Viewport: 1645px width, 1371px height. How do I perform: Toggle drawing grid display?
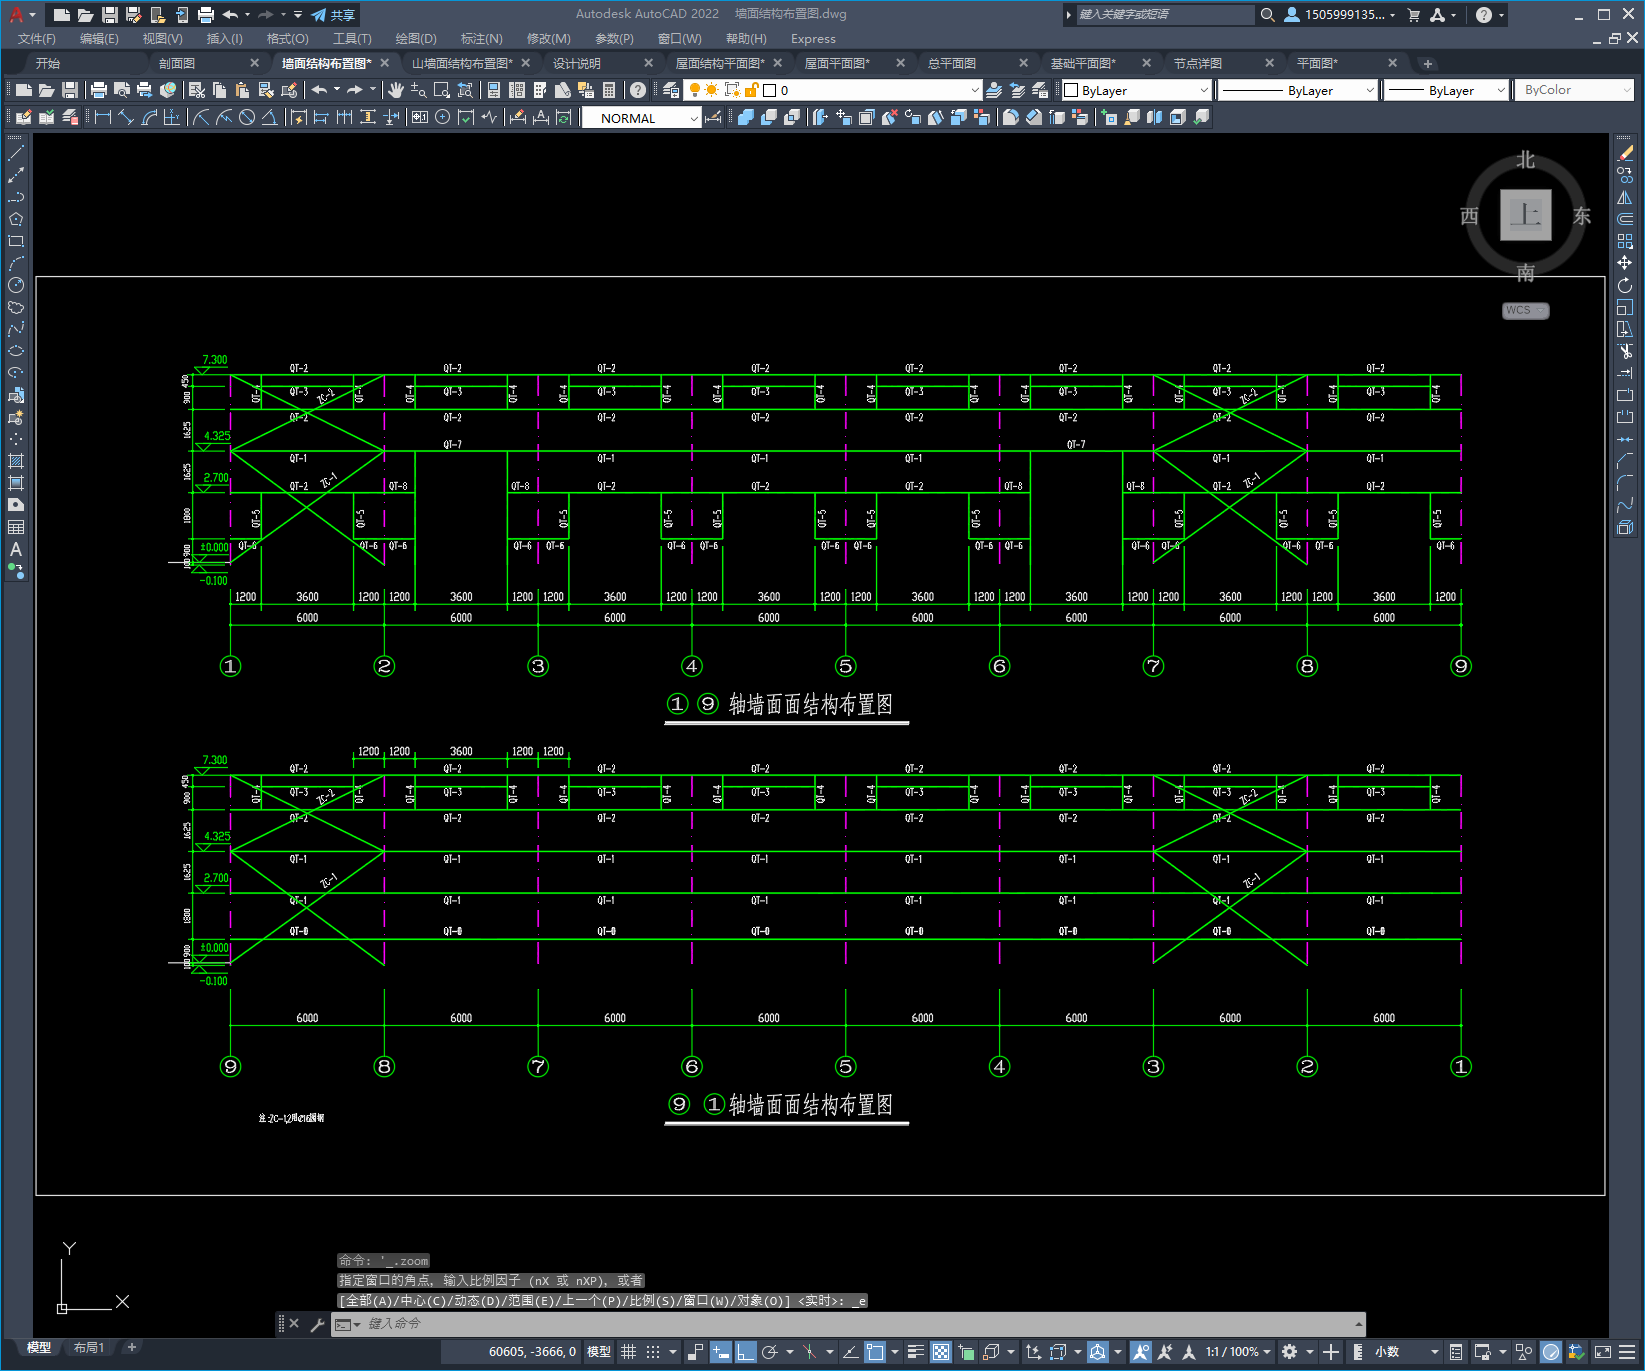(x=629, y=1352)
